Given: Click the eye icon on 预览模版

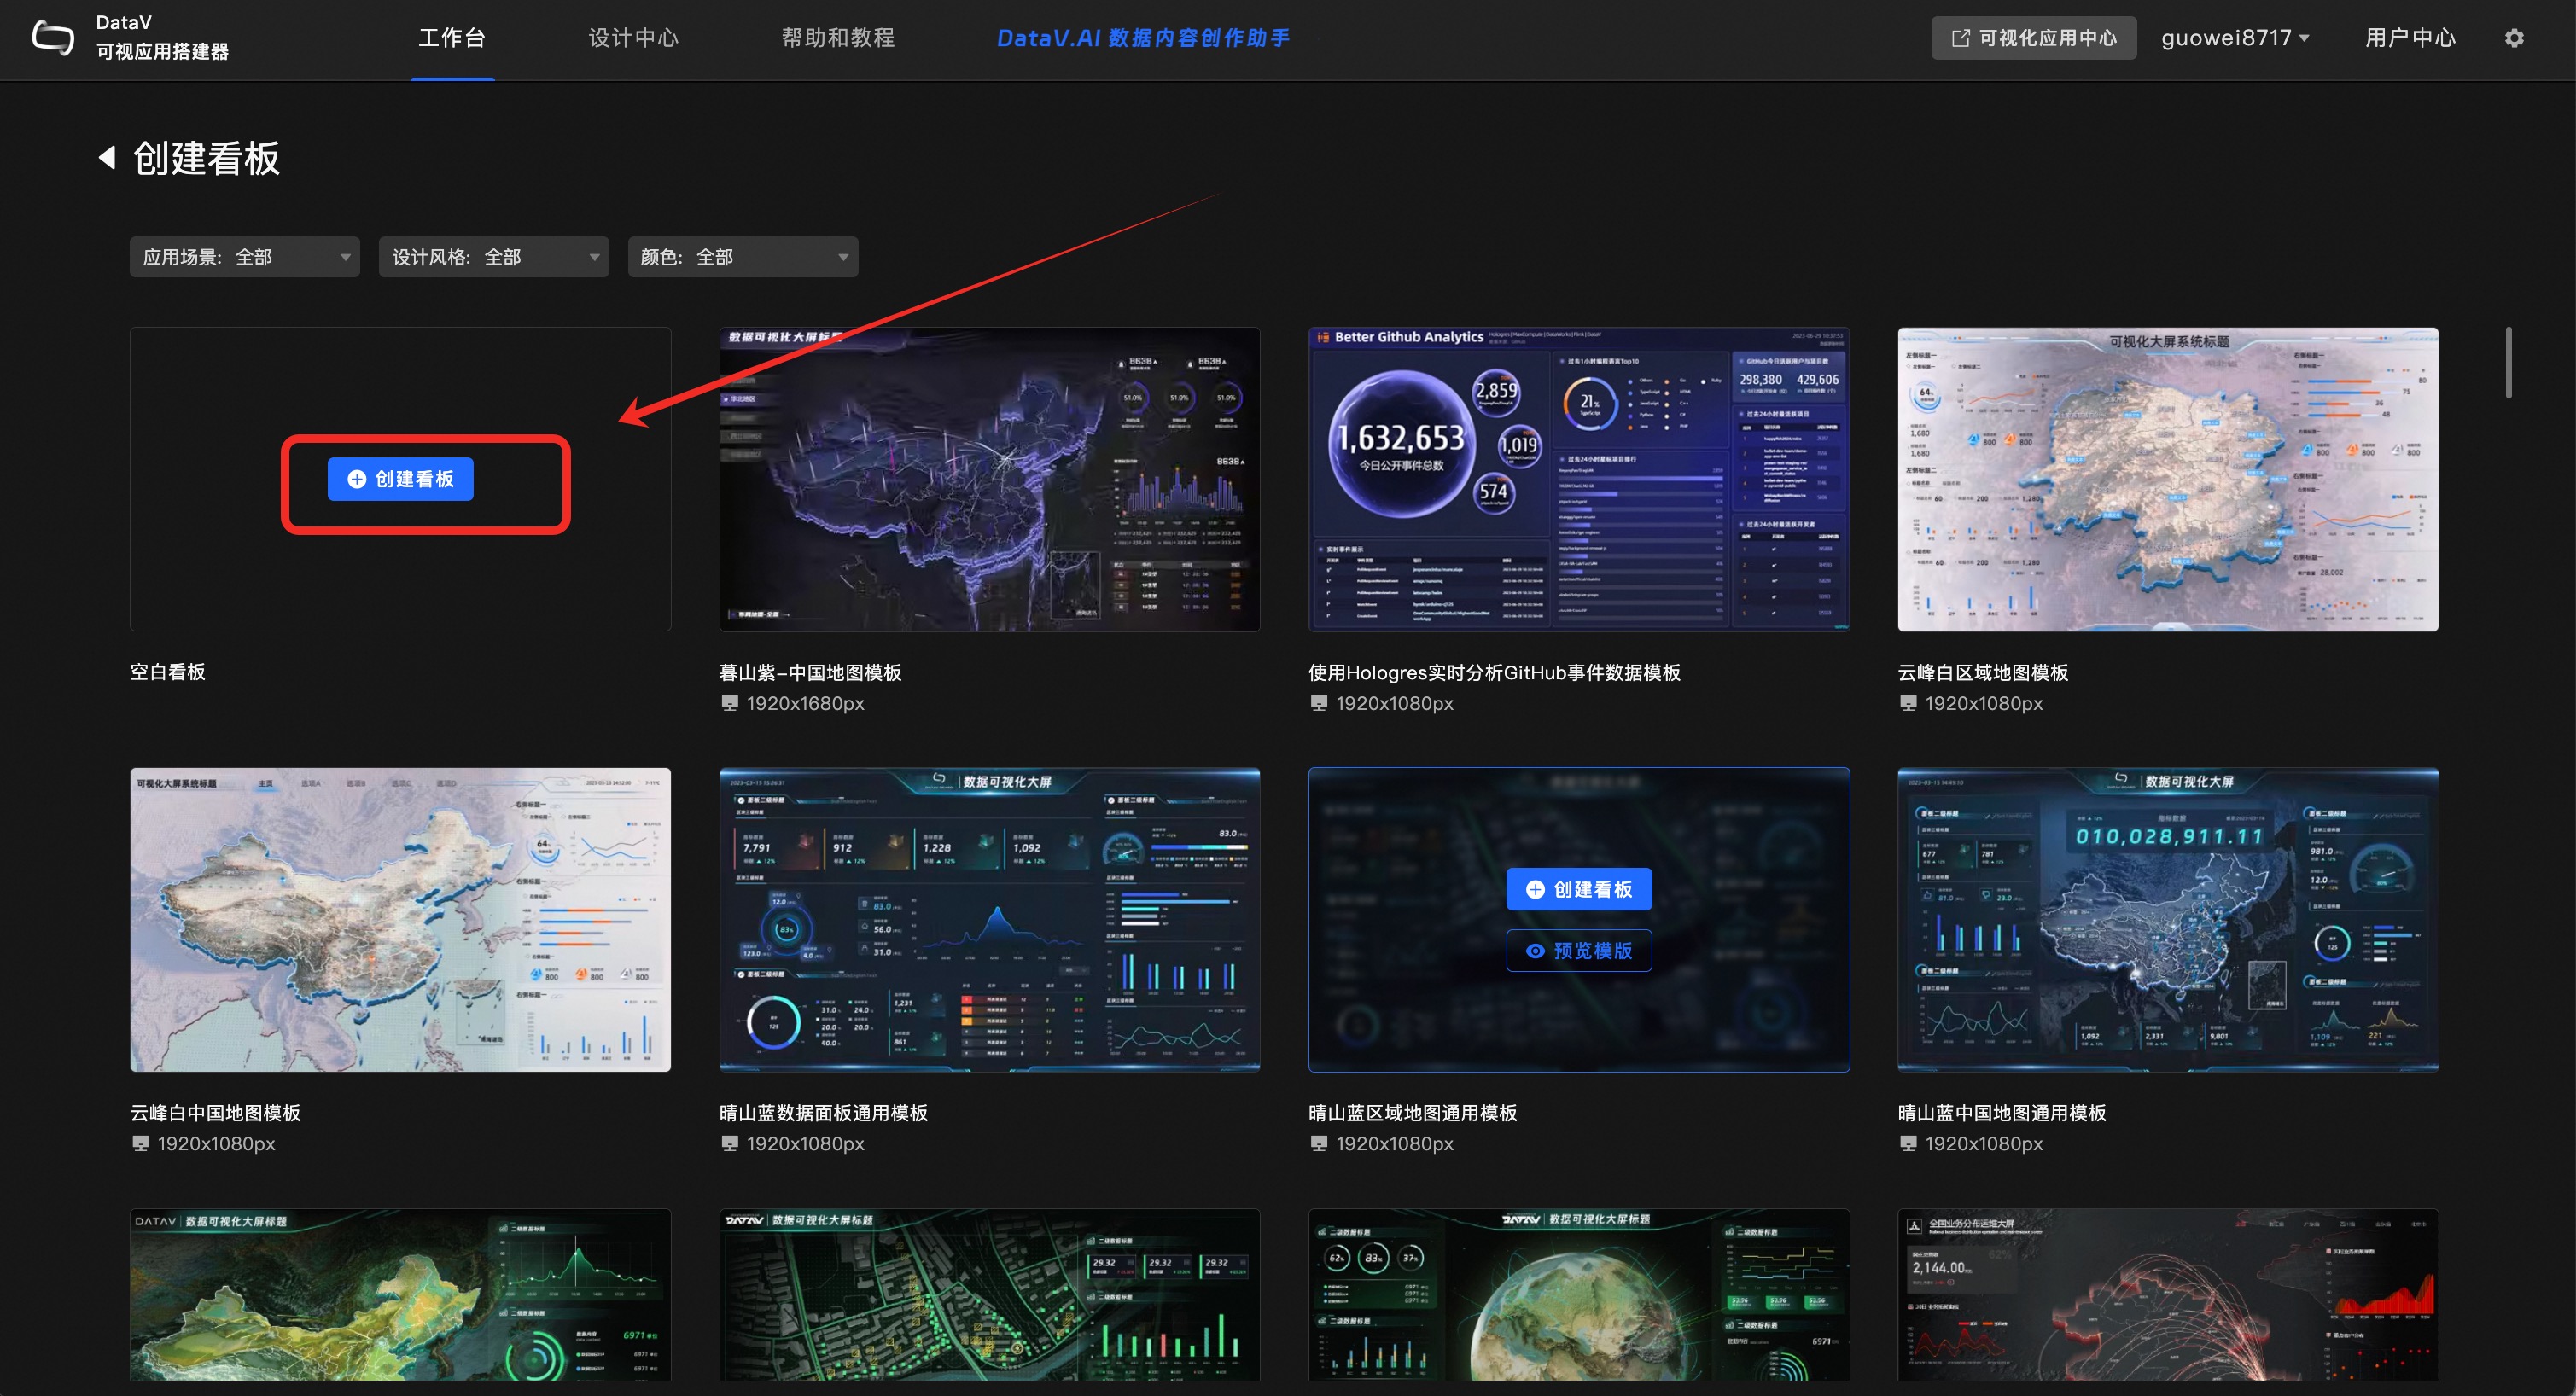Looking at the screenshot, I should click(1535, 951).
